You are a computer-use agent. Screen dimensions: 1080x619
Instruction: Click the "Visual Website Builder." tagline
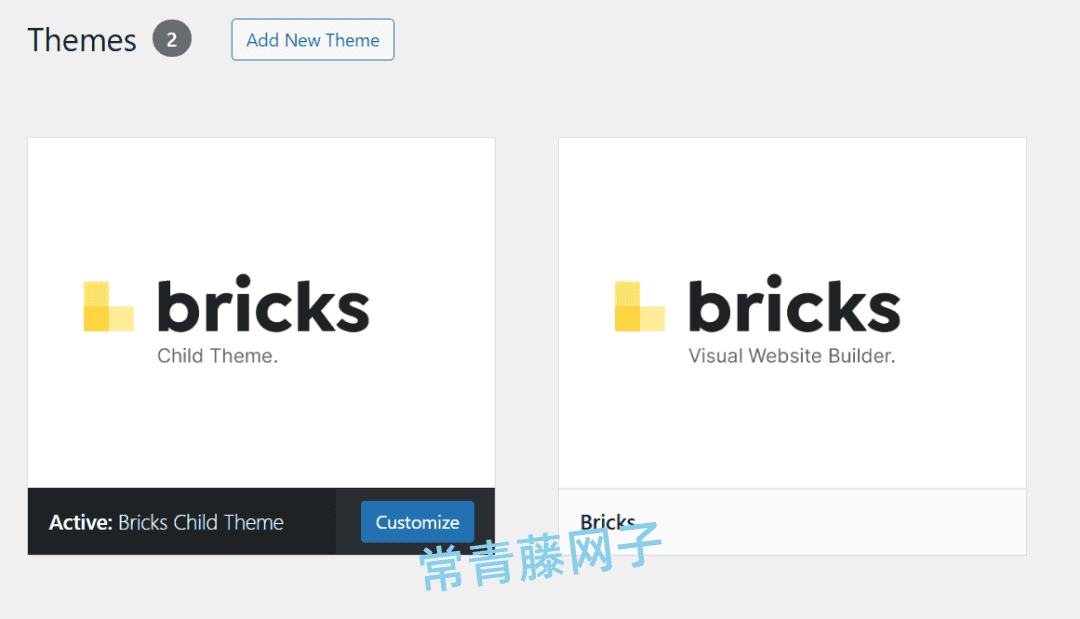click(x=791, y=356)
